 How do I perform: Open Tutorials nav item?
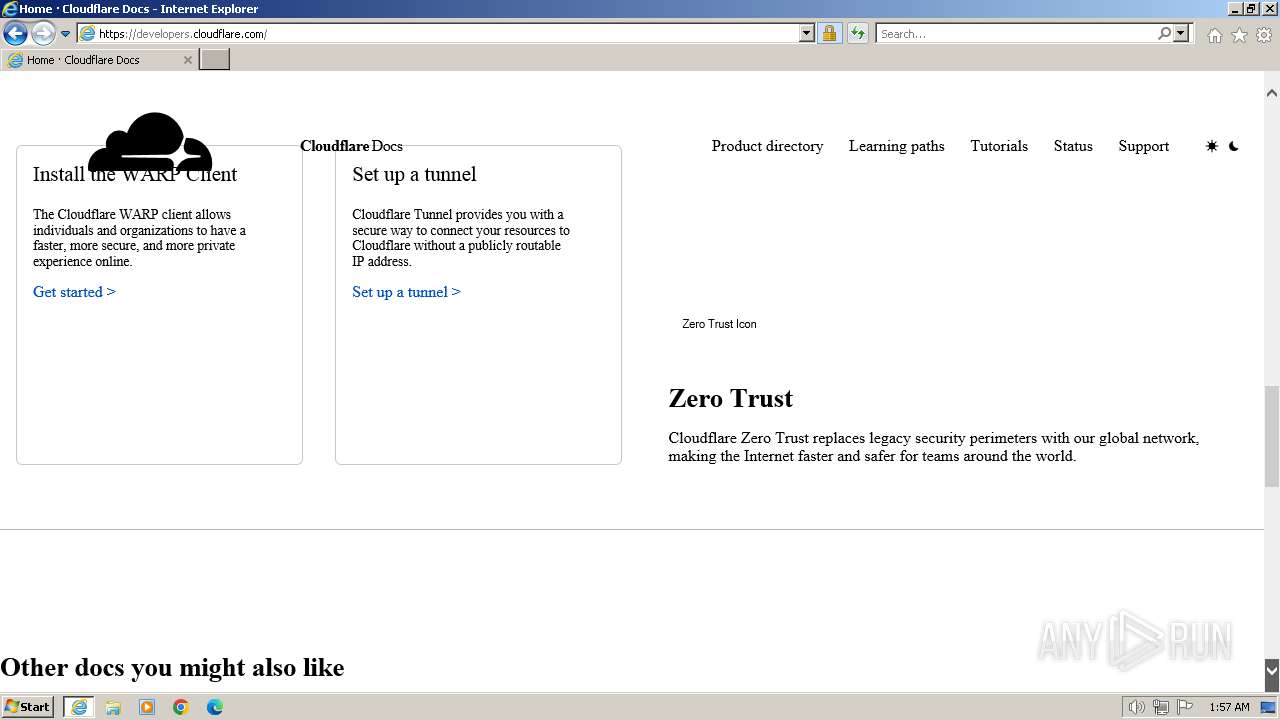[998, 146]
